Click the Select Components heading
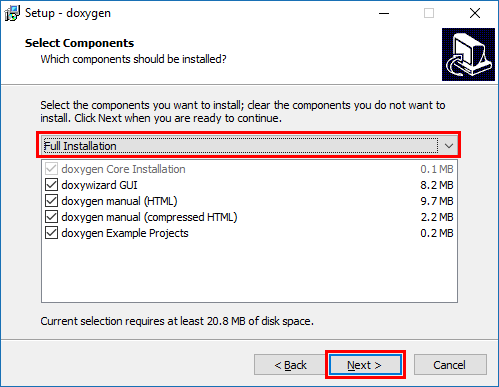Image resolution: width=499 pixels, height=387 pixels. [79, 43]
